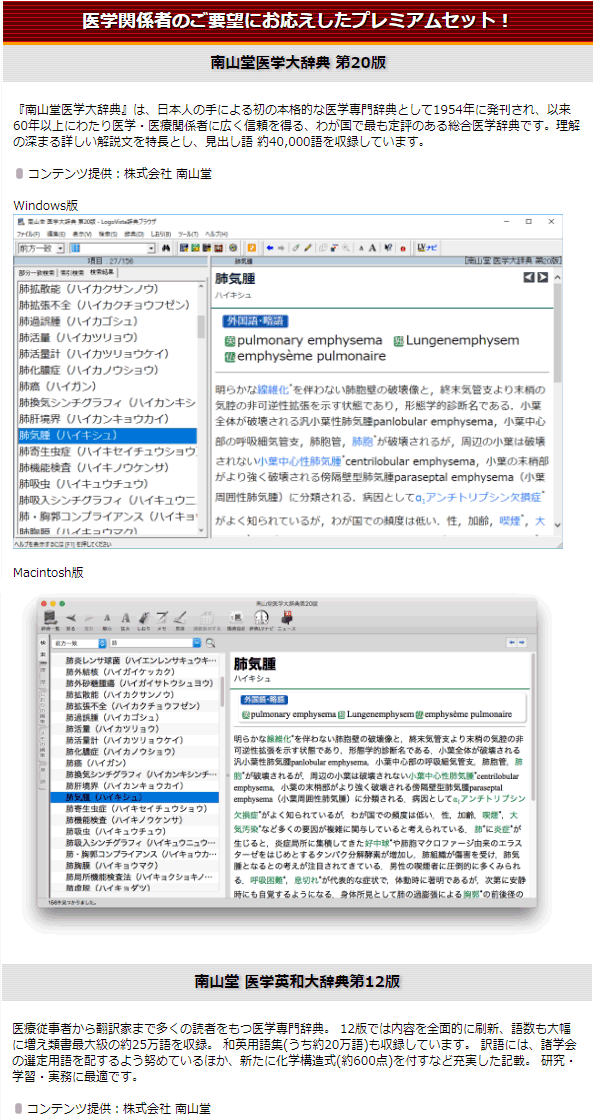Click the magnifier search icon in Mac window
600x1120 pixels.
[x=210, y=643]
